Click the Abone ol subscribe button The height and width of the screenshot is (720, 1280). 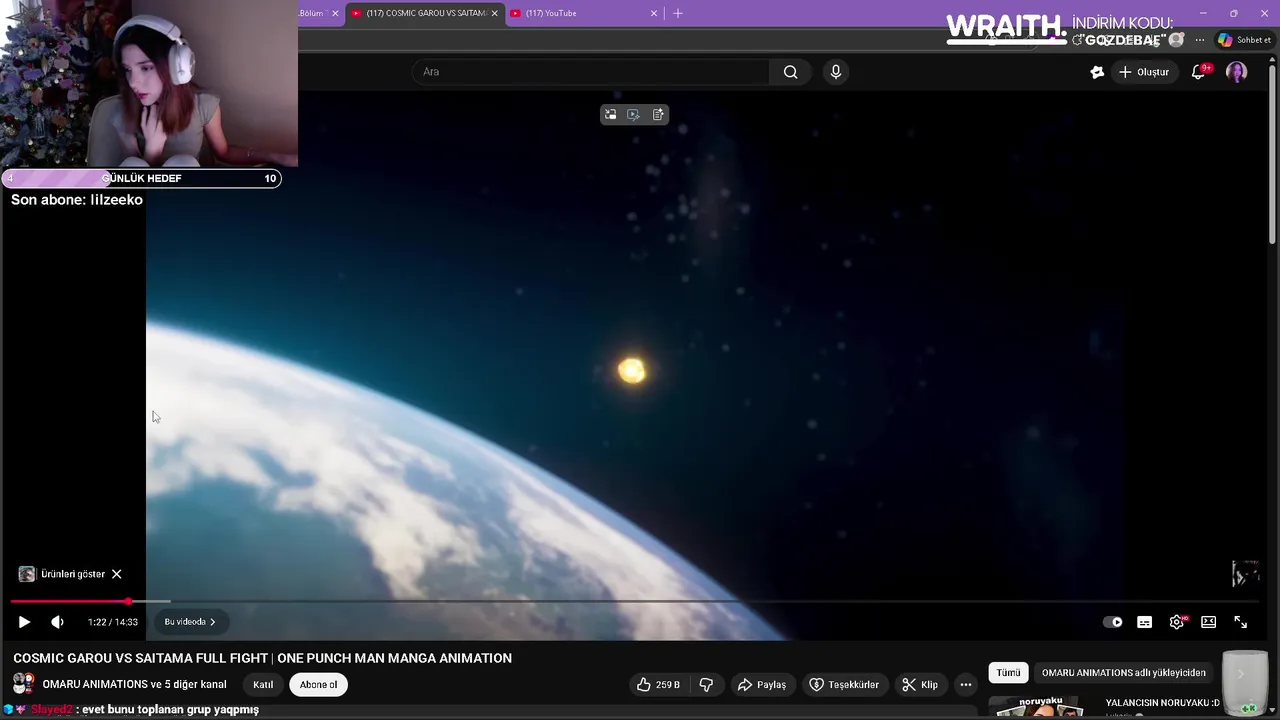click(319, 685)
